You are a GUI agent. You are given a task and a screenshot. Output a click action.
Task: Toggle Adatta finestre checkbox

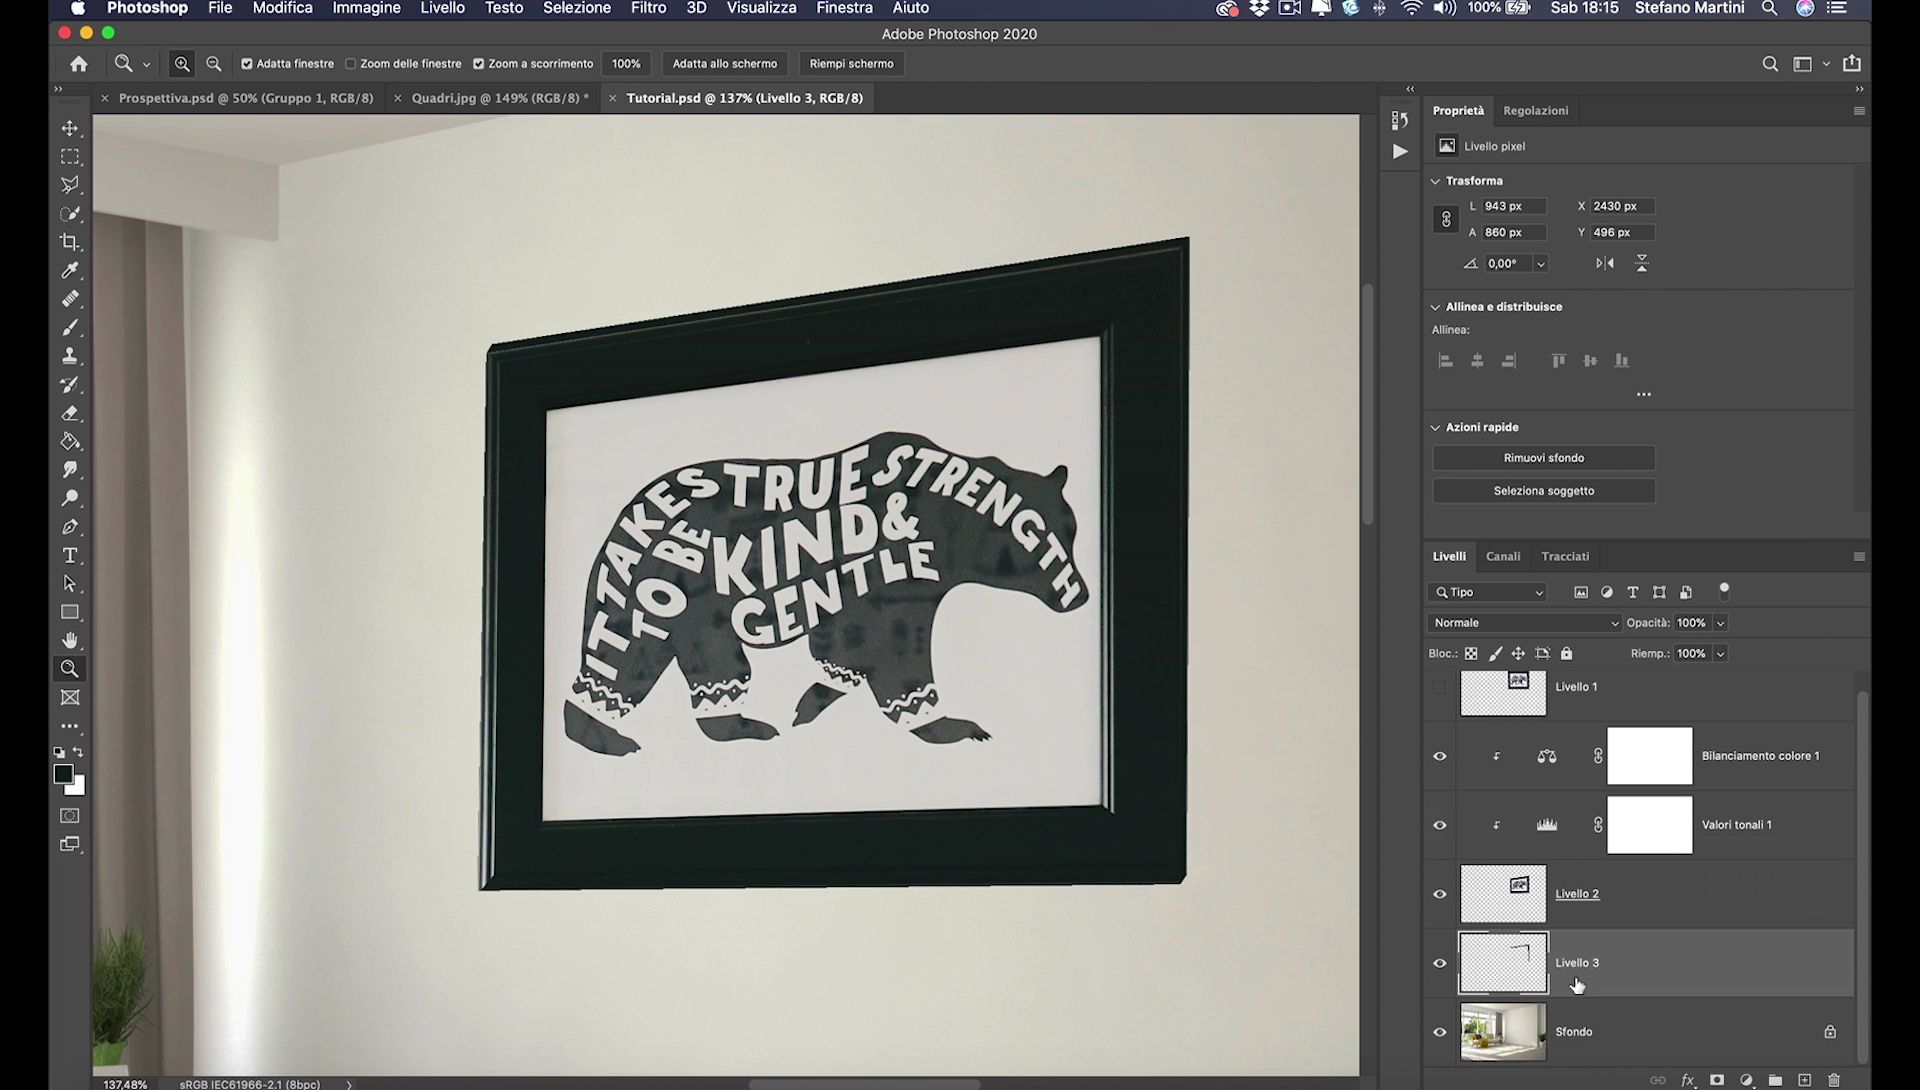(x=247, y=64)
